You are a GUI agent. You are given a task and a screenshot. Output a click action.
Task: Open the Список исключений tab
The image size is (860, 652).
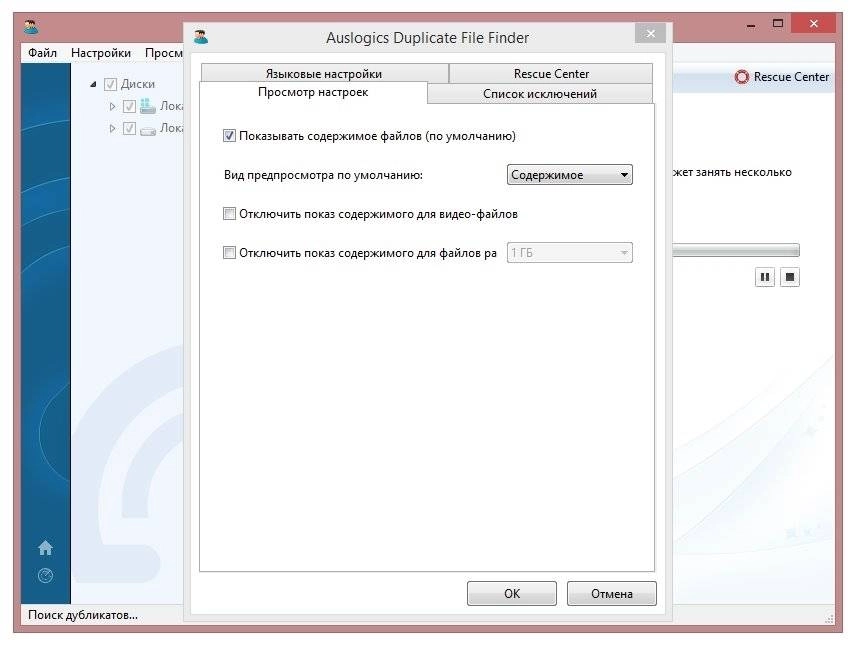[x=540, y=94]
